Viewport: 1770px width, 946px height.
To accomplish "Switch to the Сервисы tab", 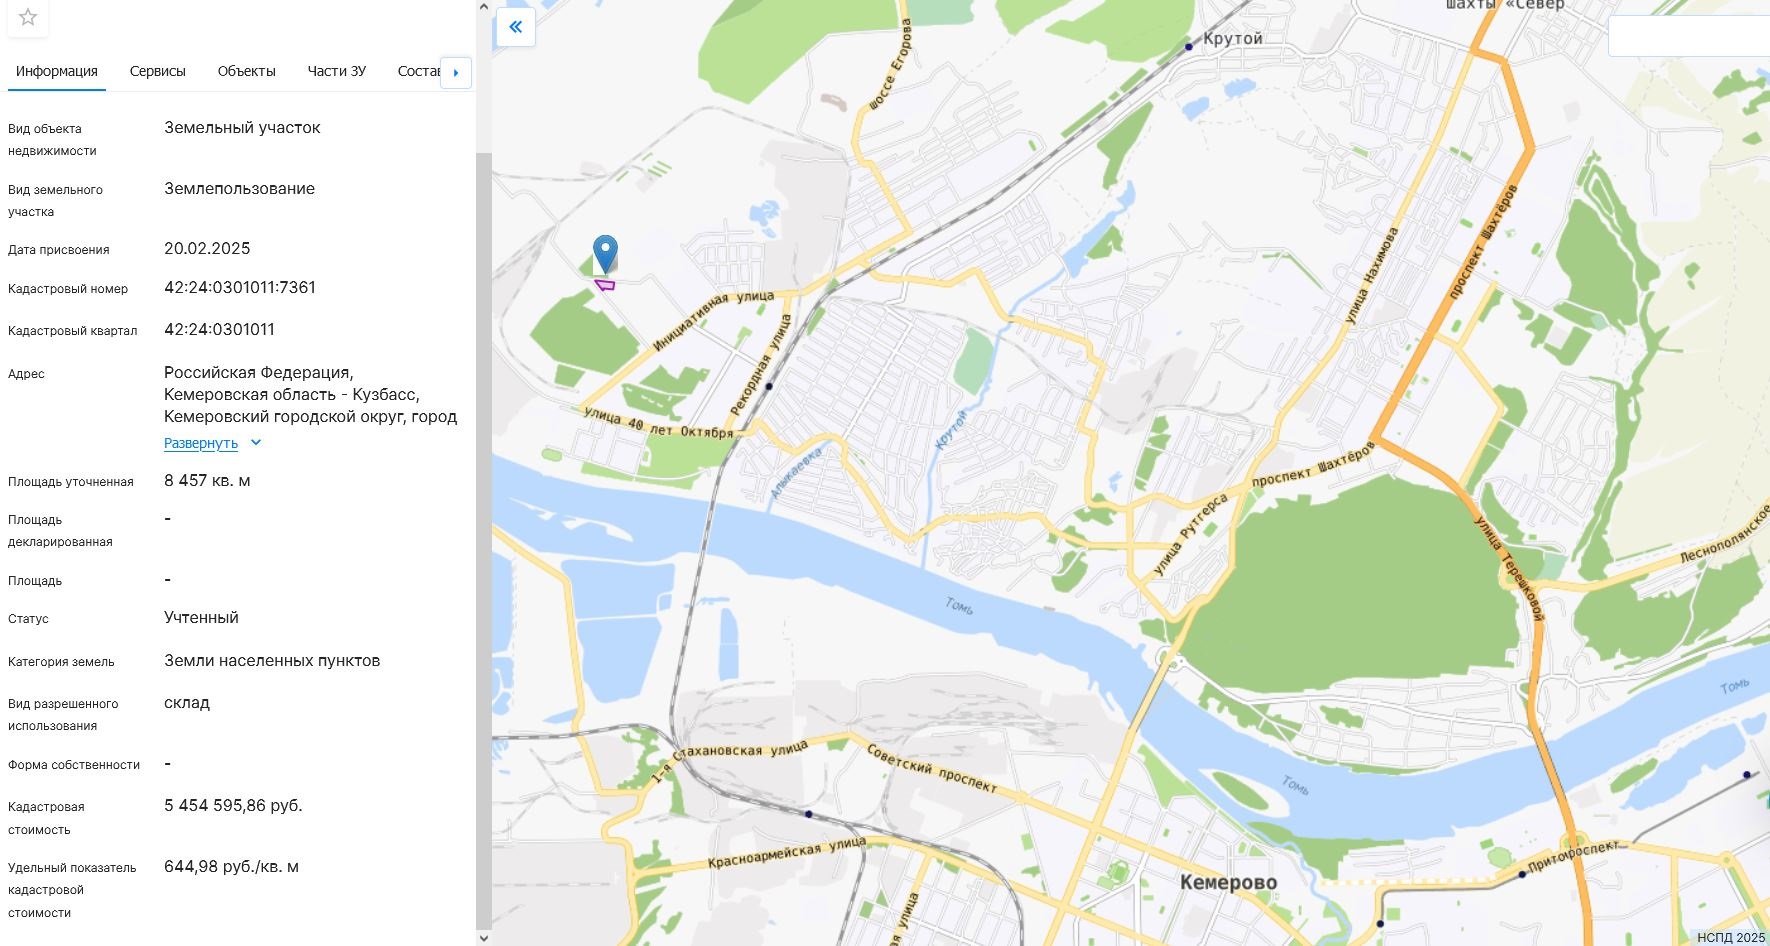I will tap(158, 71).
